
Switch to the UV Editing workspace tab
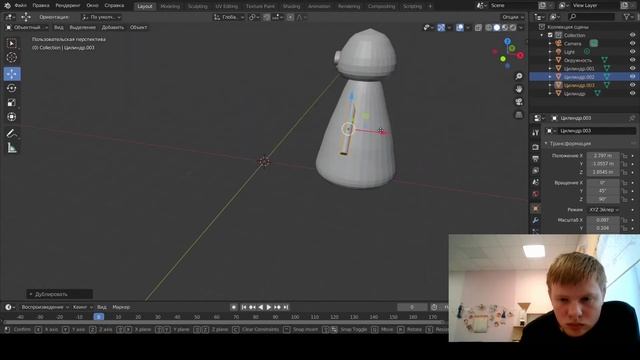(x=227, y=6)
